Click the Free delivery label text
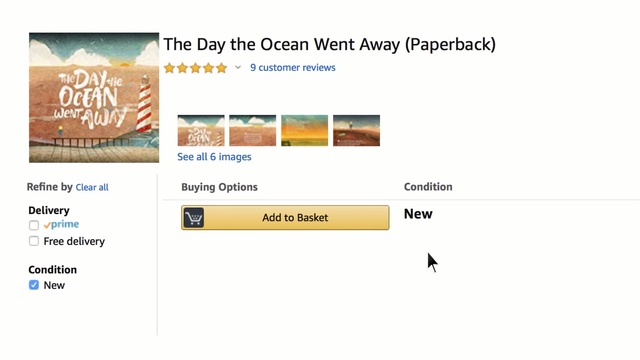Image resolution: width=640 pixels, height=360 pixels. [x=74, y=241]
